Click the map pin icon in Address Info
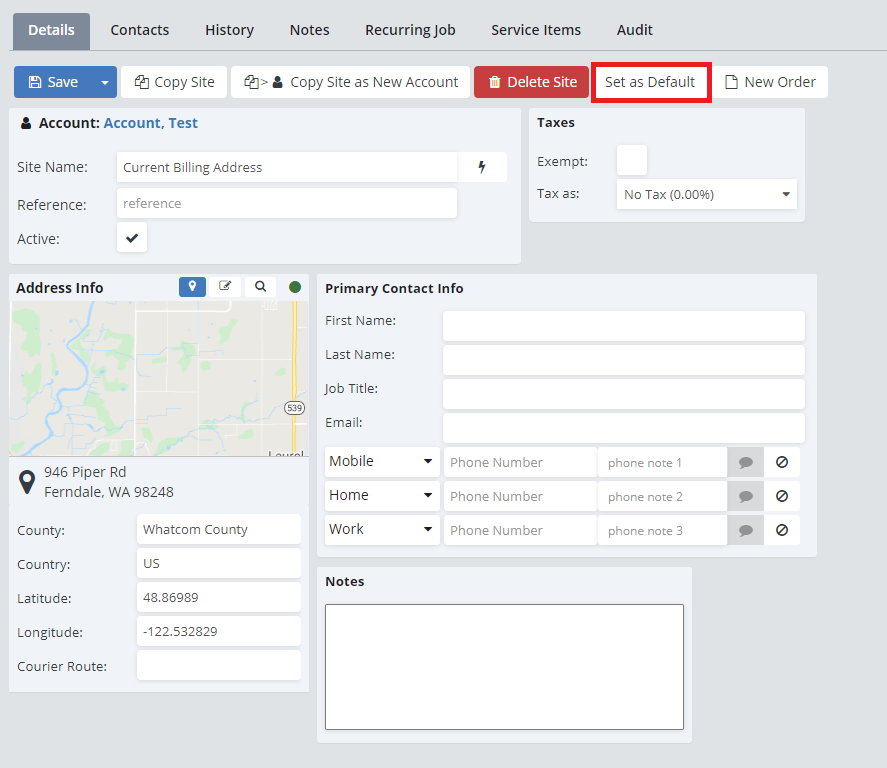The height and width of the screenshot is (768, 887). point(192,287)
